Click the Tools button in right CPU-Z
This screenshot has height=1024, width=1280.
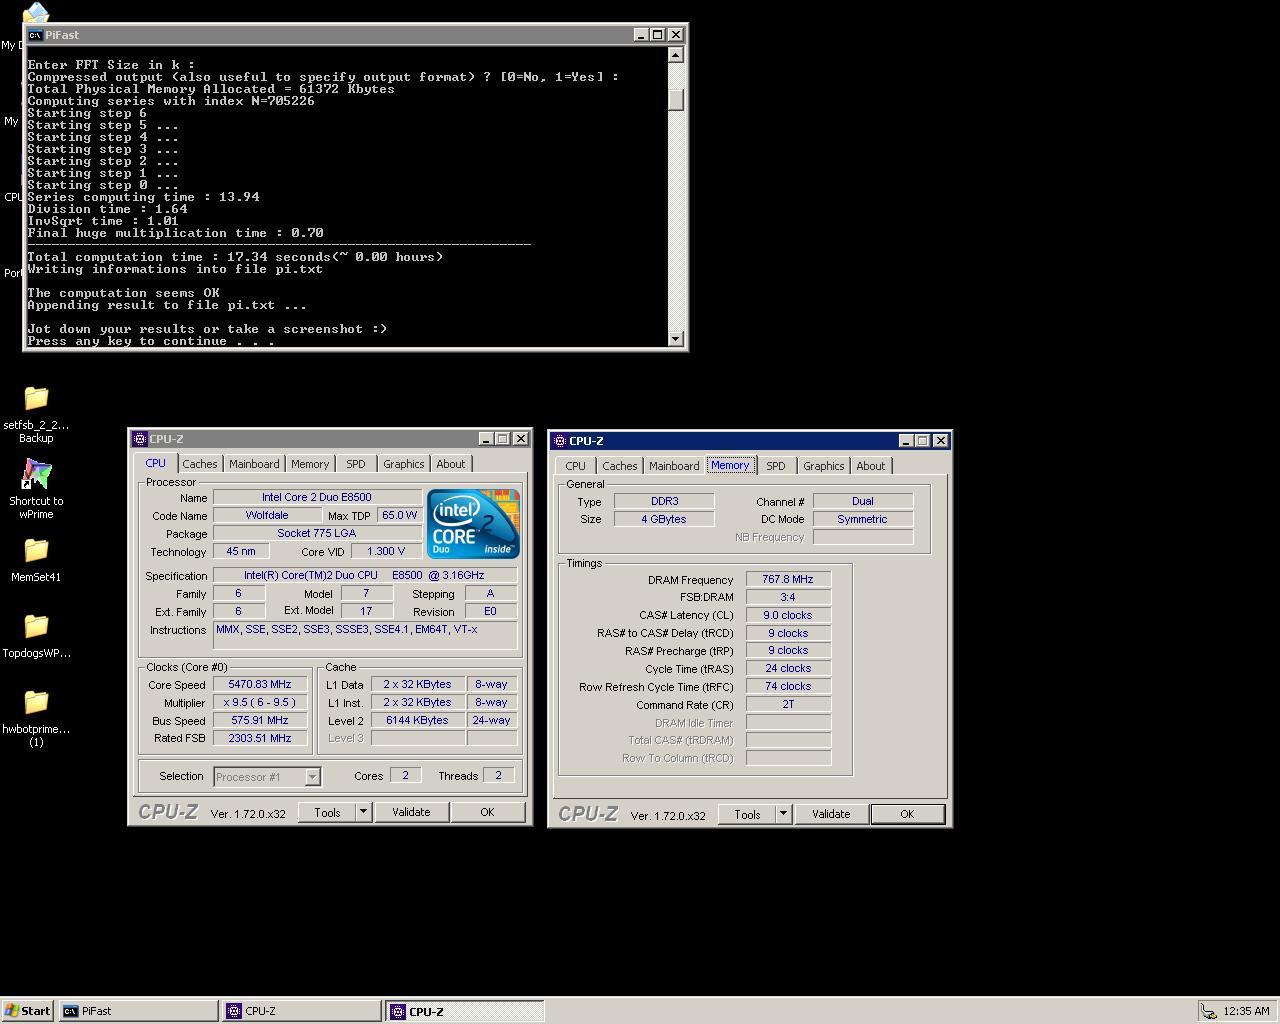(747, 814)
